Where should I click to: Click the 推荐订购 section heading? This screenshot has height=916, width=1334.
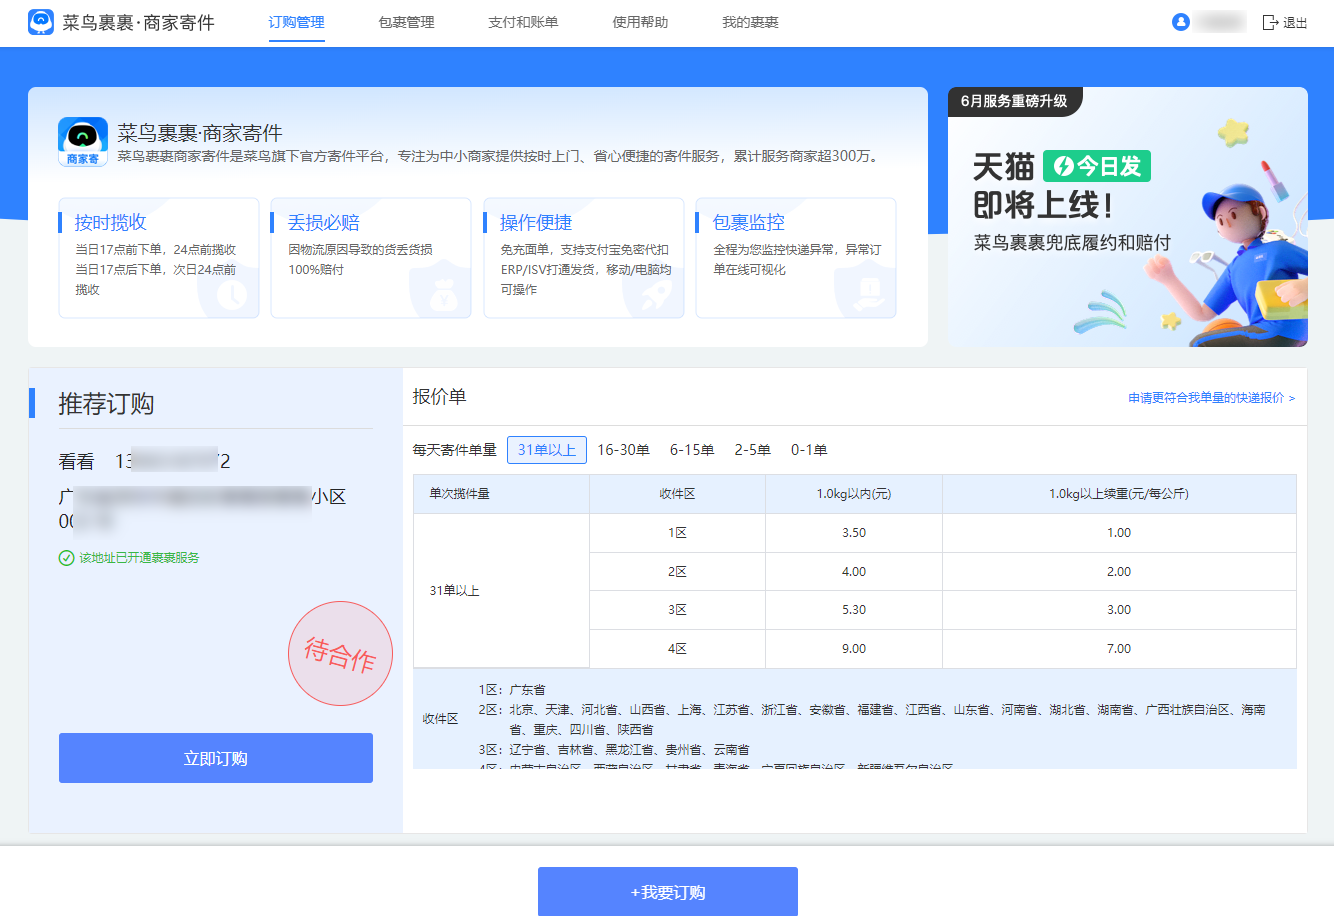pos(106,404)
